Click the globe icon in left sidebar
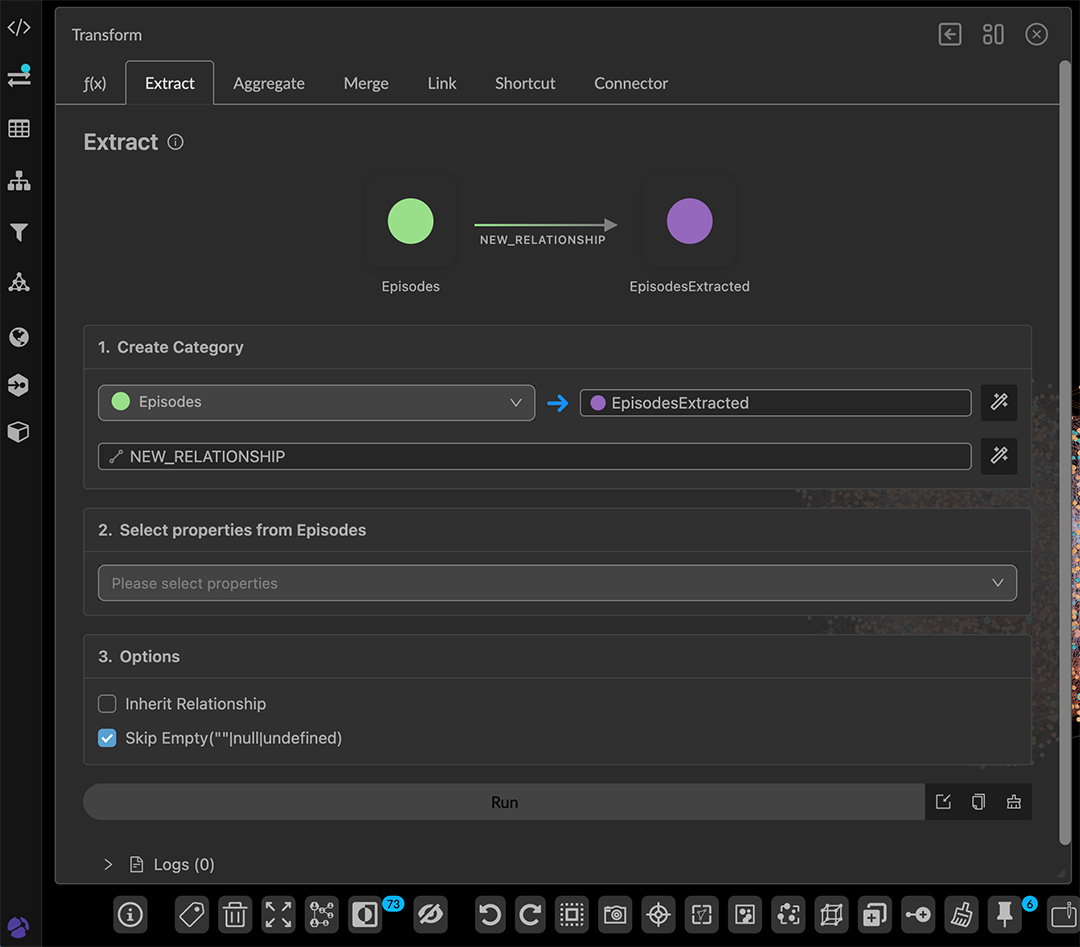The image size is (1080, 947). (19, 337)
